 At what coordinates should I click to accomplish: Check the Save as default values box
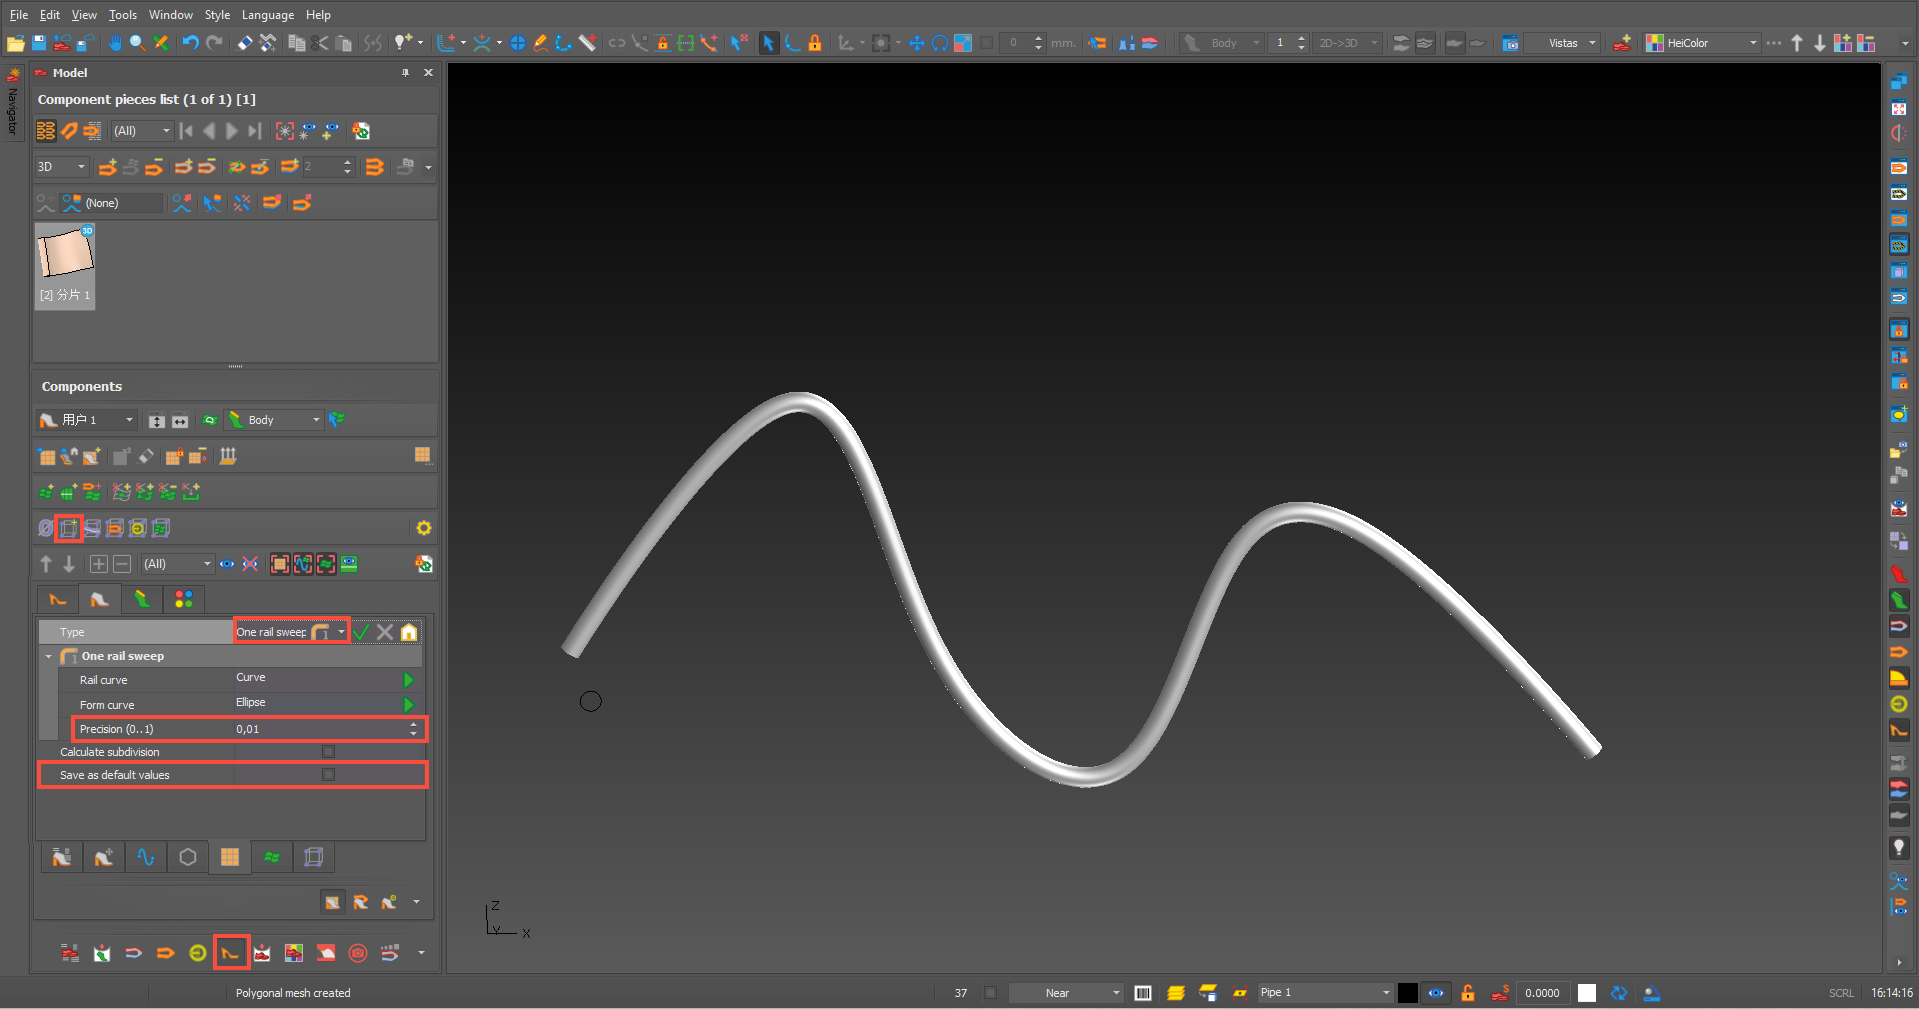328,775
